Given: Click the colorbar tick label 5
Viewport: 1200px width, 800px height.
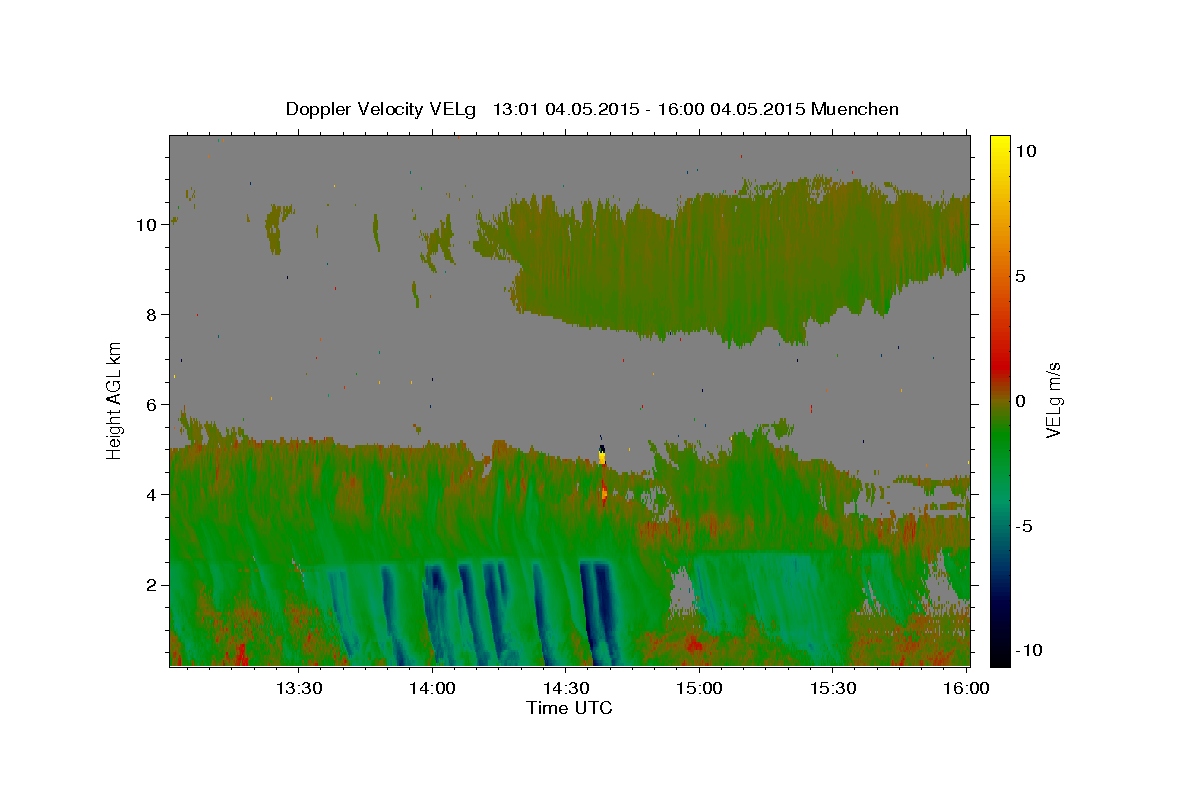Looking at the screenshot, I should (1020, 276).
